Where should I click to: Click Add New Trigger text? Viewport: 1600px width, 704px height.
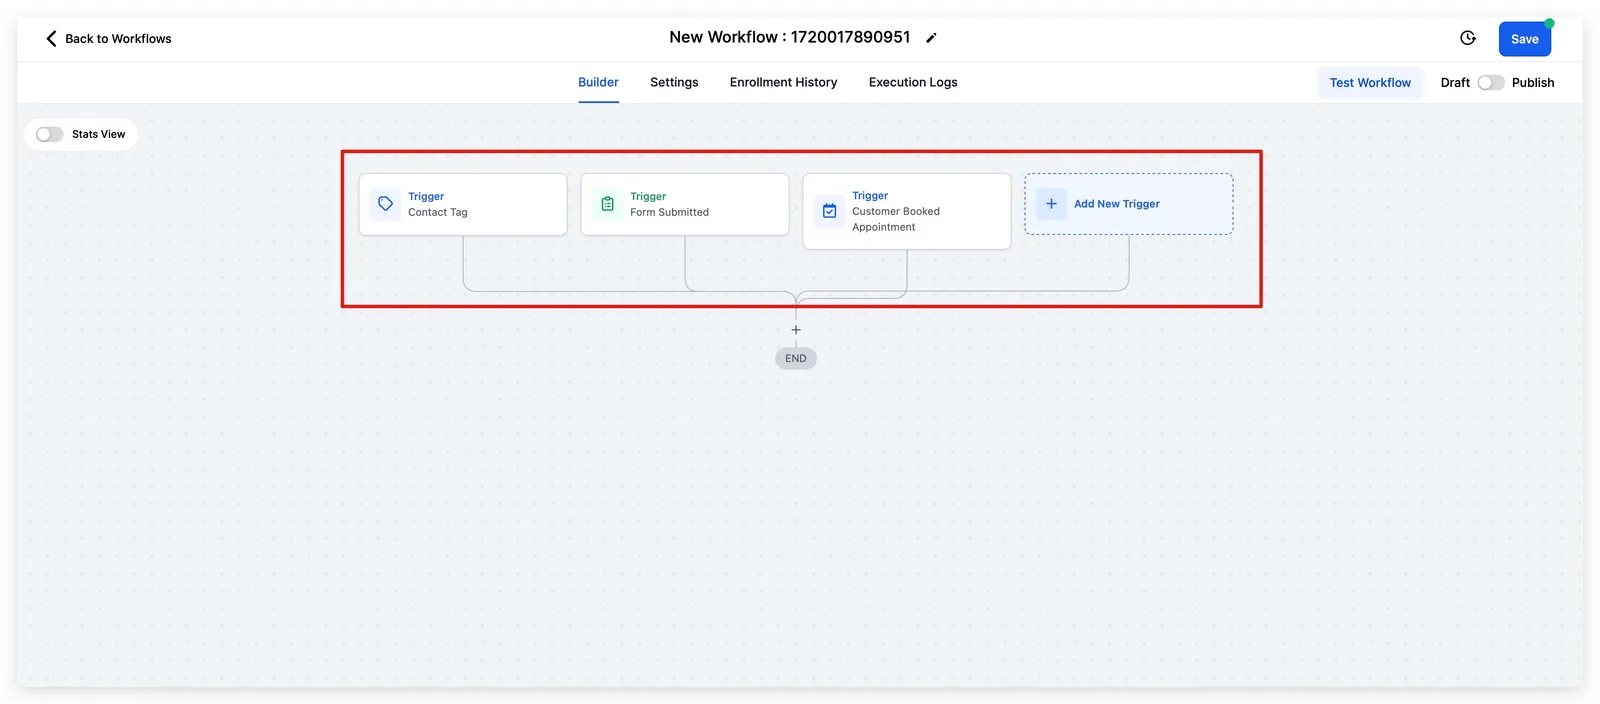[1117, 204]
